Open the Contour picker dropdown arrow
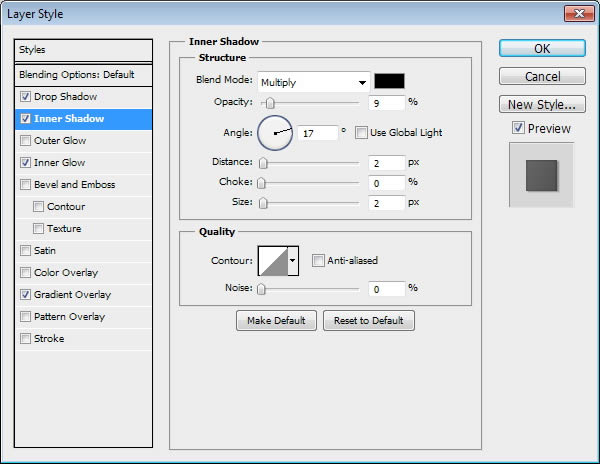 click(x=293, y=260)
